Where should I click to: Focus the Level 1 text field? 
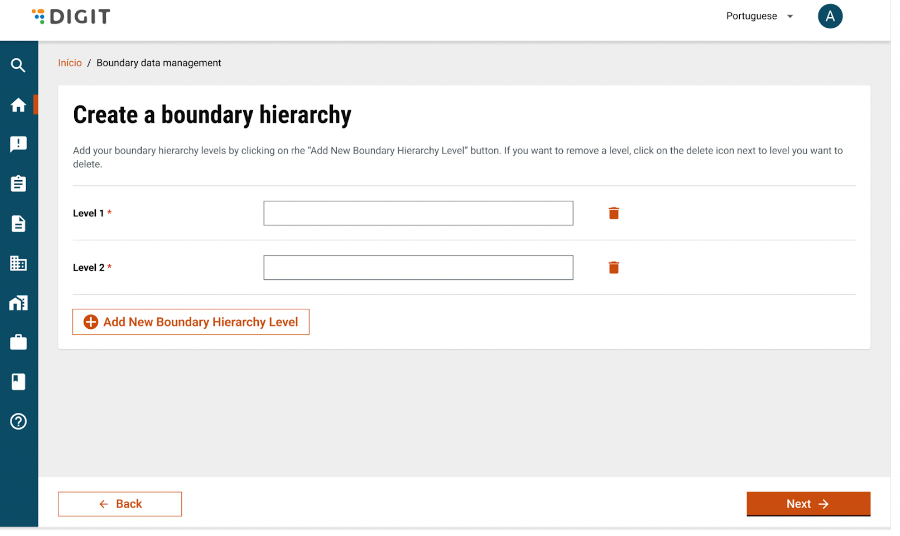418,213
